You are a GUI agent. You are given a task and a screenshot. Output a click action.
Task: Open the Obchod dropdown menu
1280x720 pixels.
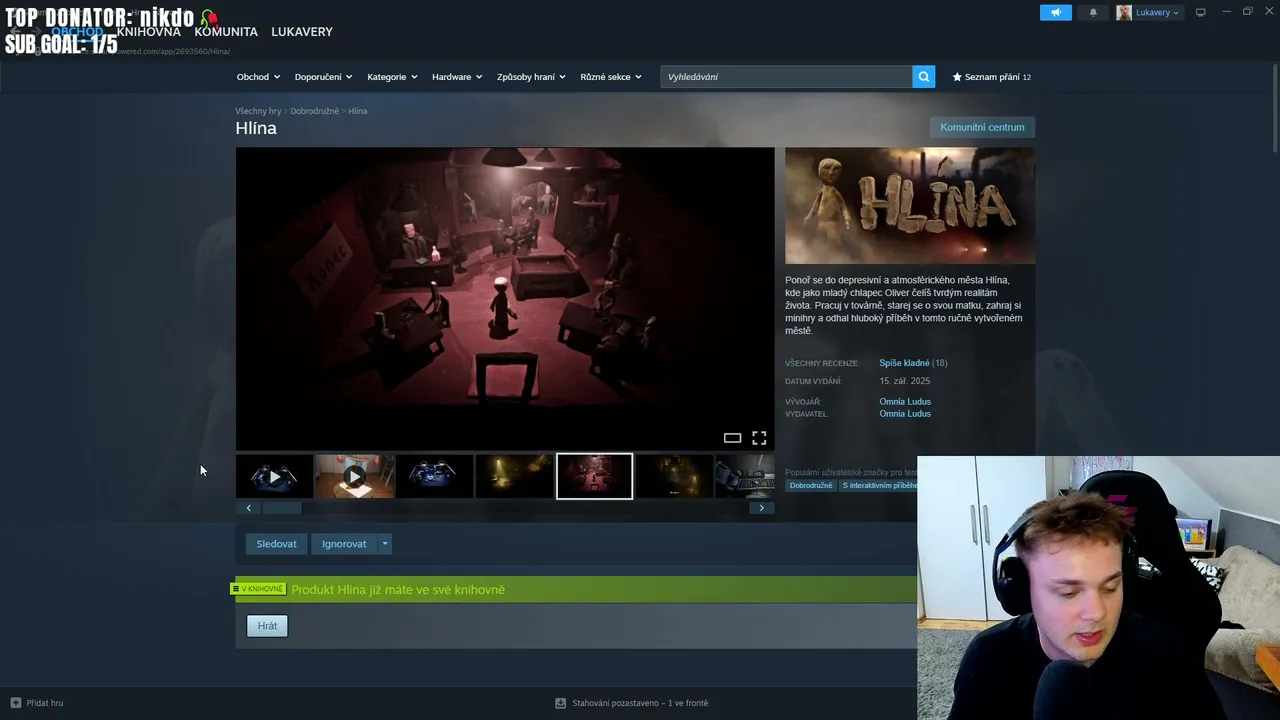pyautogui.click(x=258, y=77)
